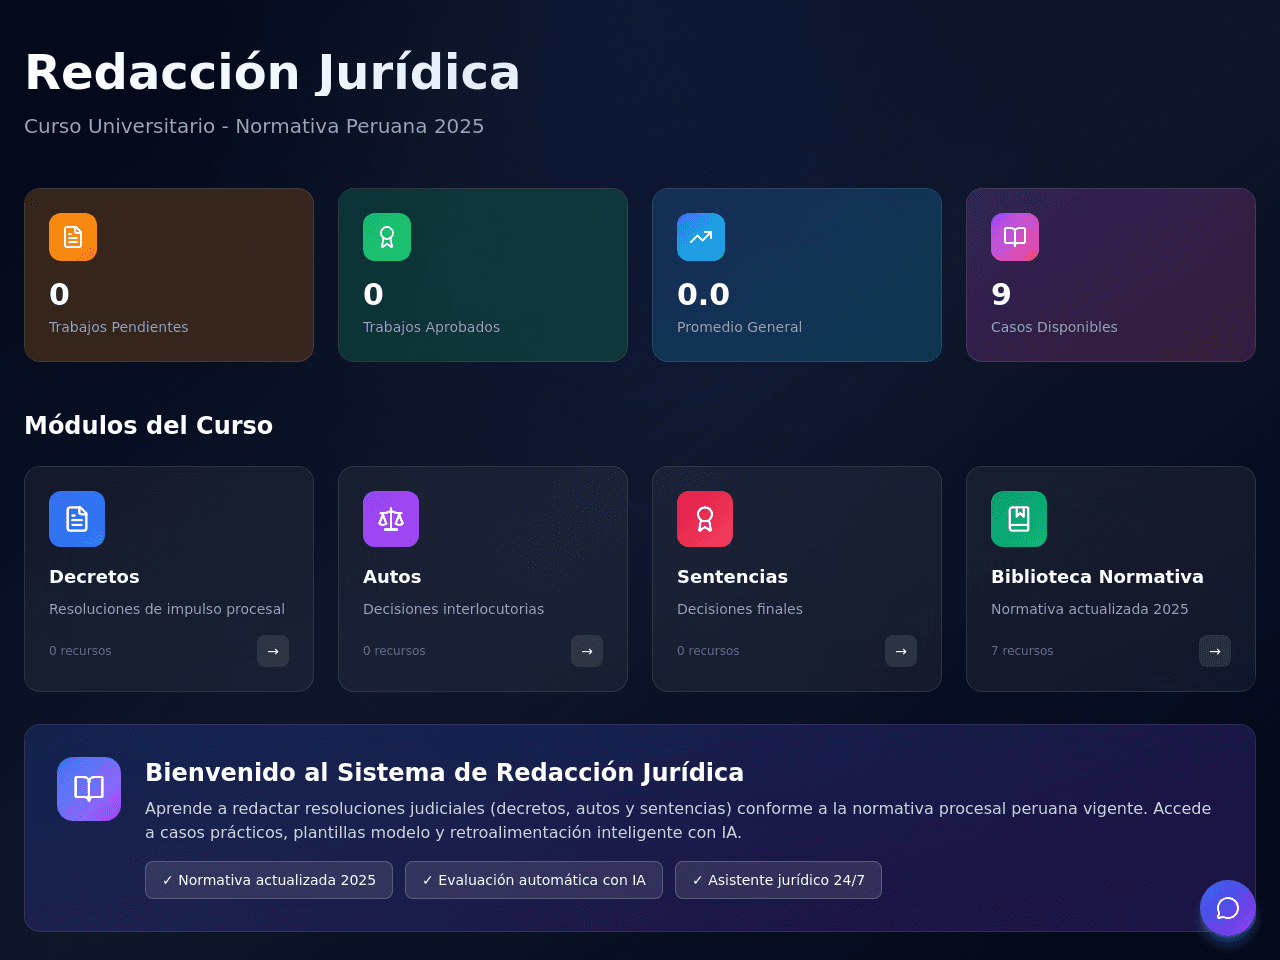Select the green bookmark icon for Biblioteca Normativa
The height and width of the screenshot is (960, 1280).
(x=1019, y=519)
